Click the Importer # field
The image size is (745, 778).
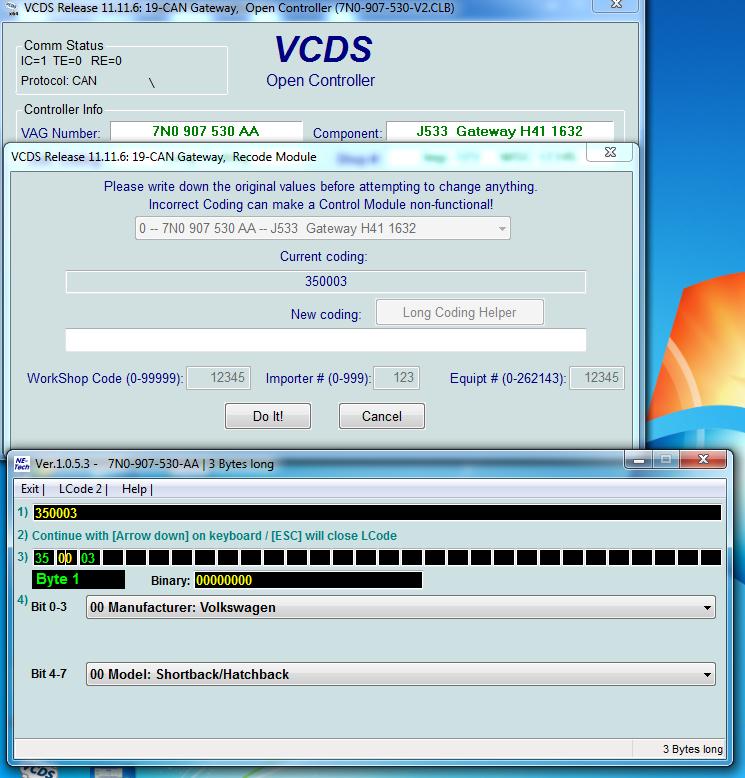396,378
